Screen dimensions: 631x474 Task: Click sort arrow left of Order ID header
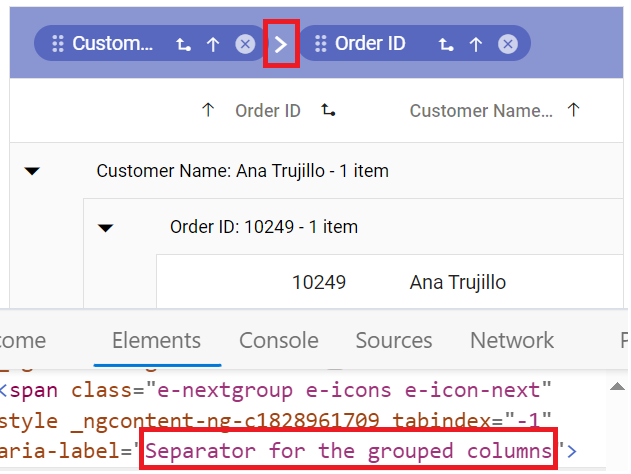tap(208, 109)
